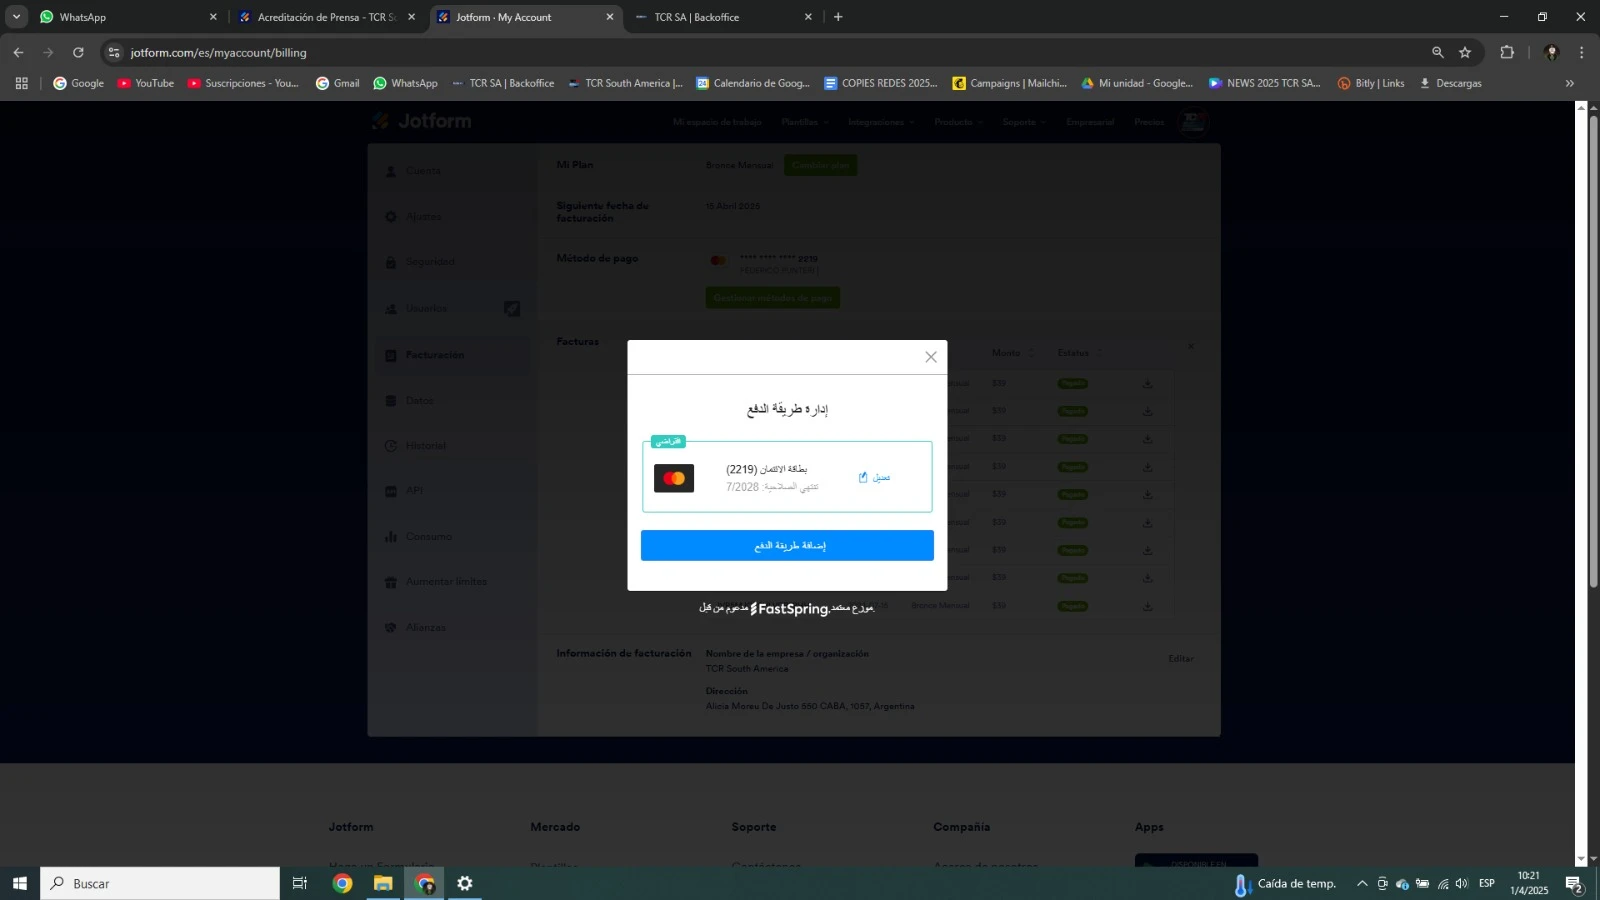Click the edit link next to card 2219
The image size is (1600, 900).
(874, 477)
